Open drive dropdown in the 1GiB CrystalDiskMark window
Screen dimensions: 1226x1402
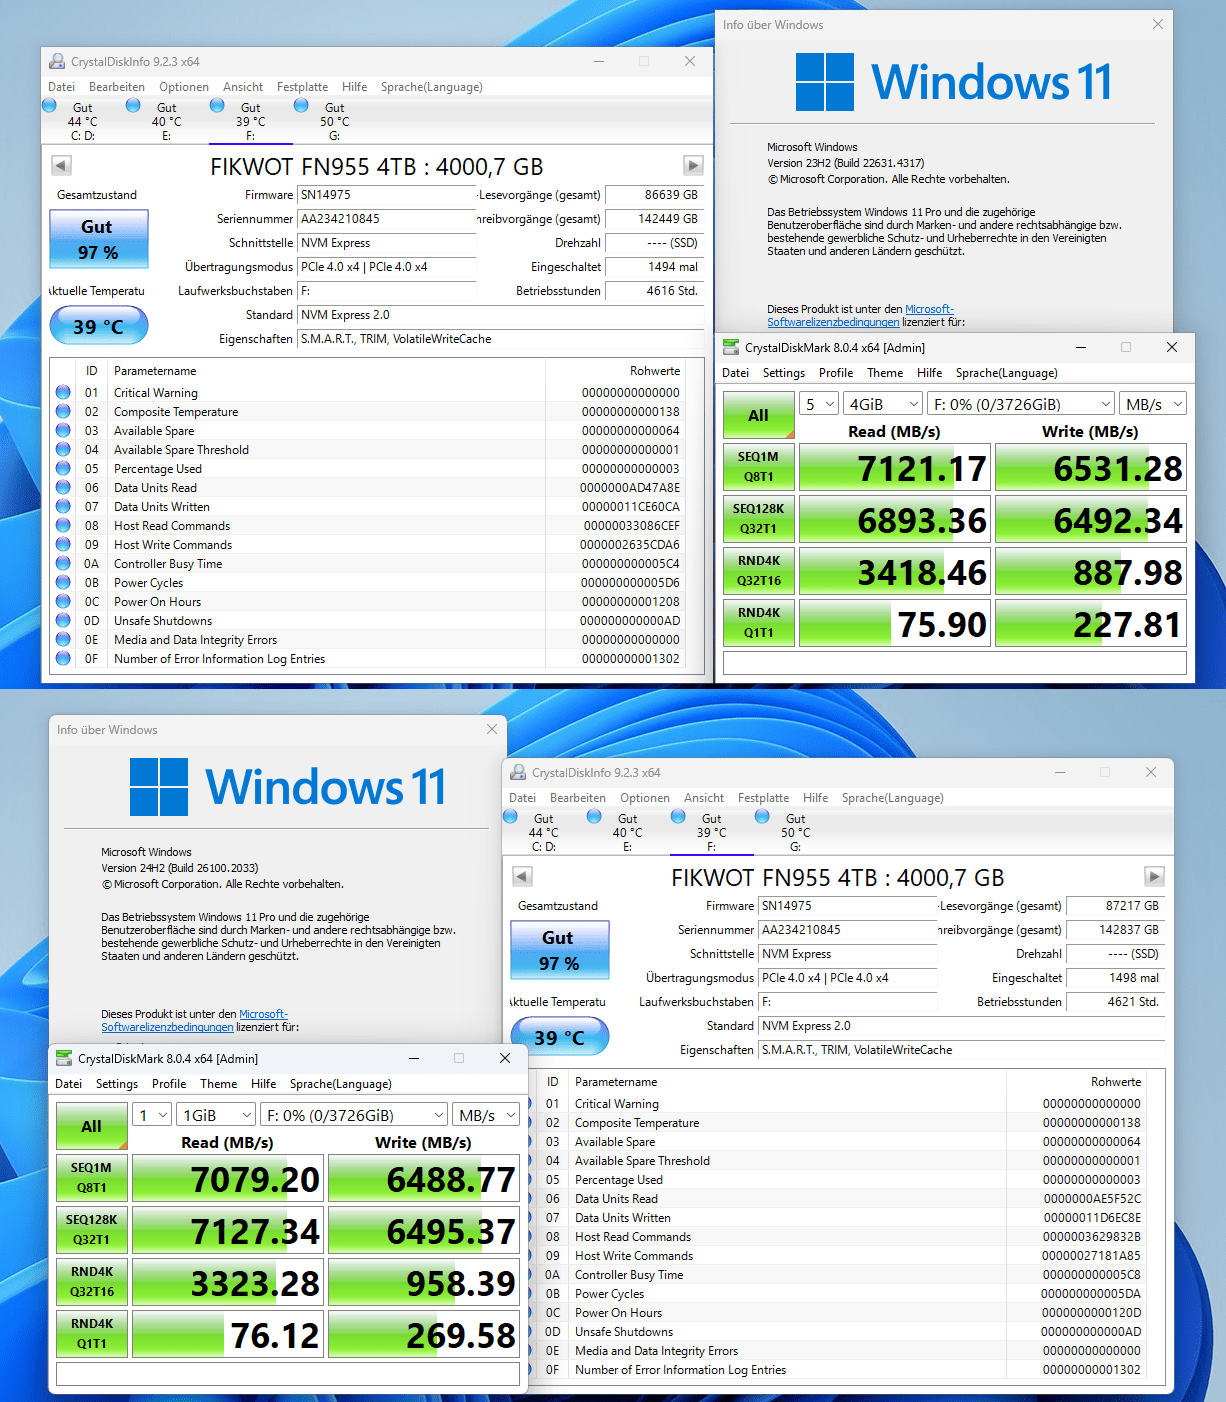[x=354, y=1115]
